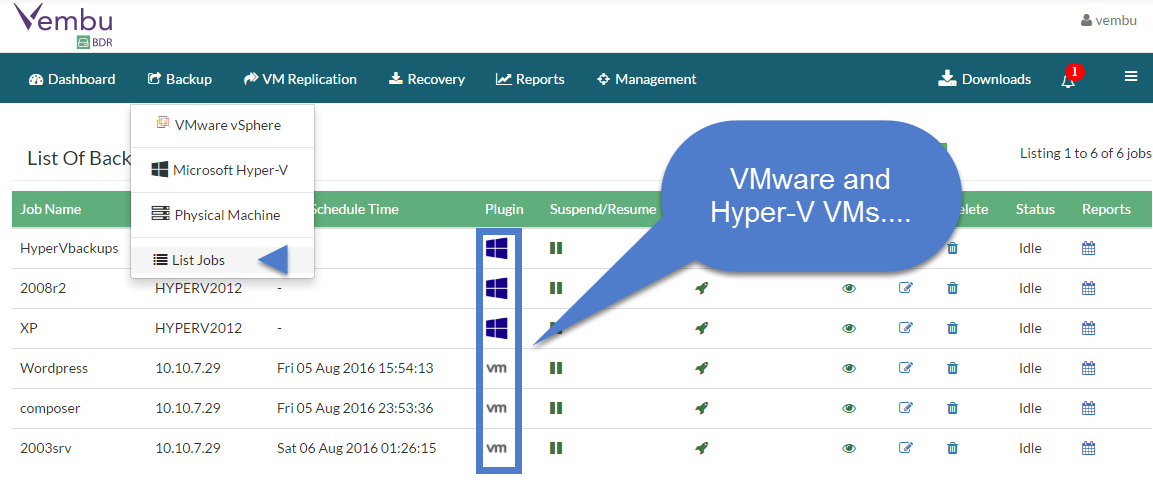Run 2003srv job now rocket icon
The width and height of the screenshot is (1153, 482).
[702, 447]
